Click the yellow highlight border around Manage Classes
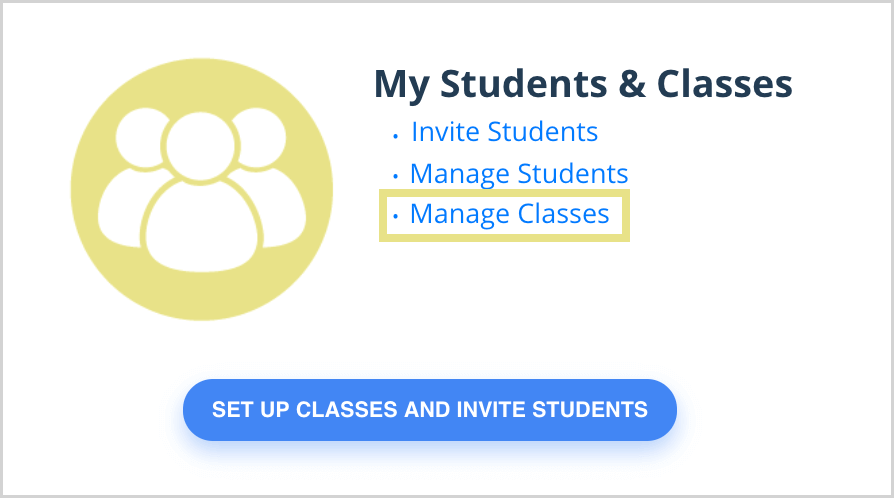This screenshot has width=894, height=498. 504,193
